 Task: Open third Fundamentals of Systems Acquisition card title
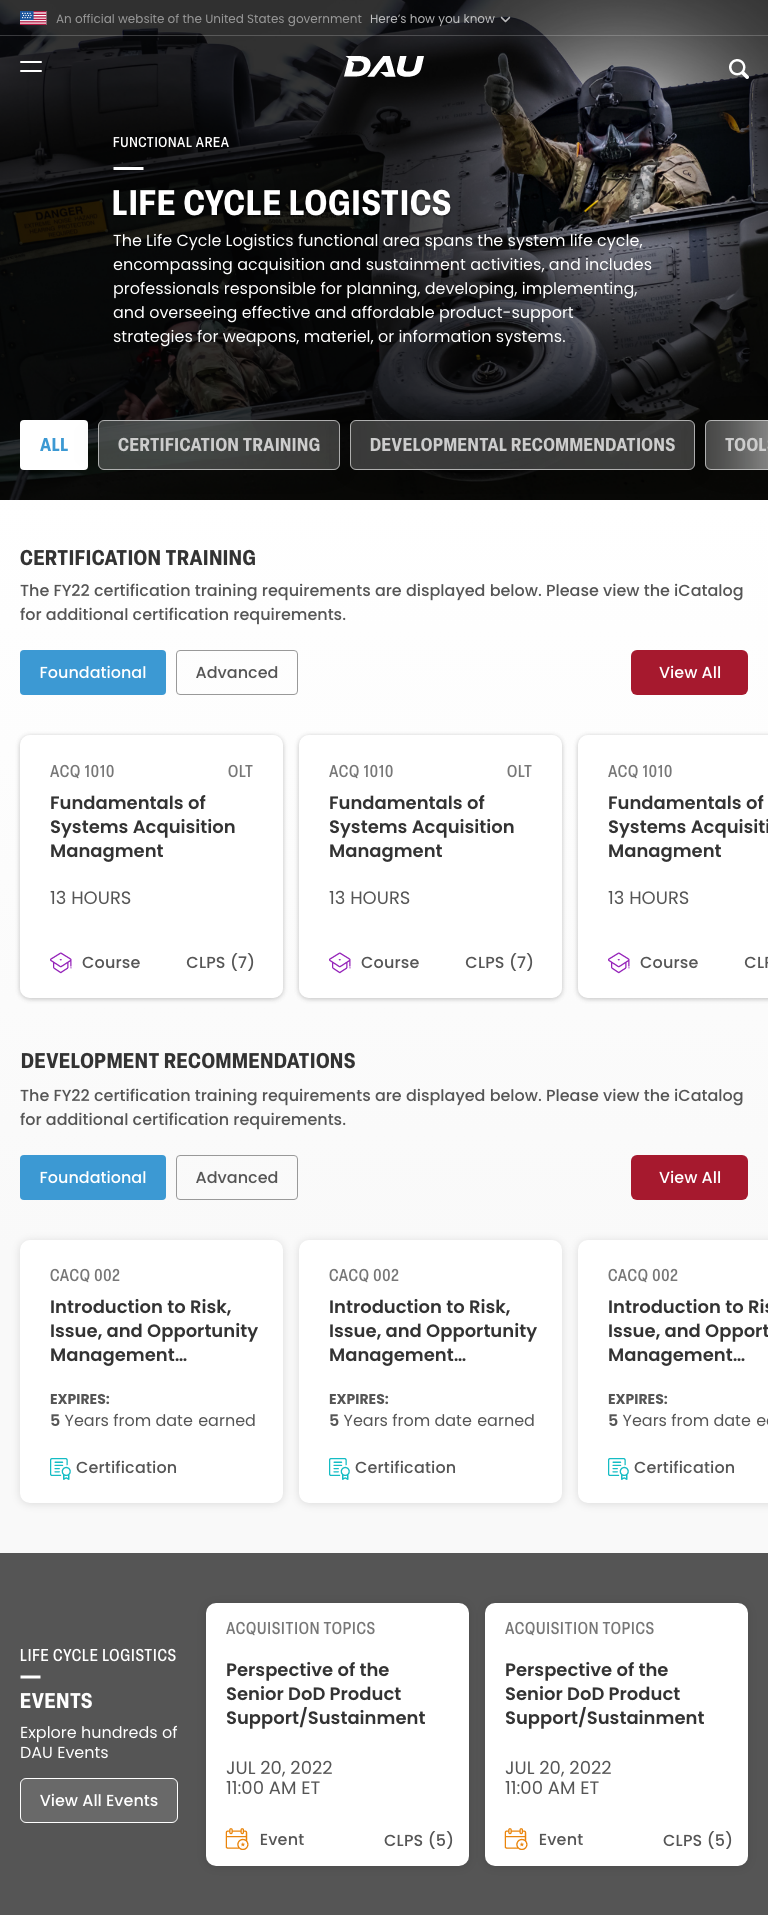tap(688, 827)
